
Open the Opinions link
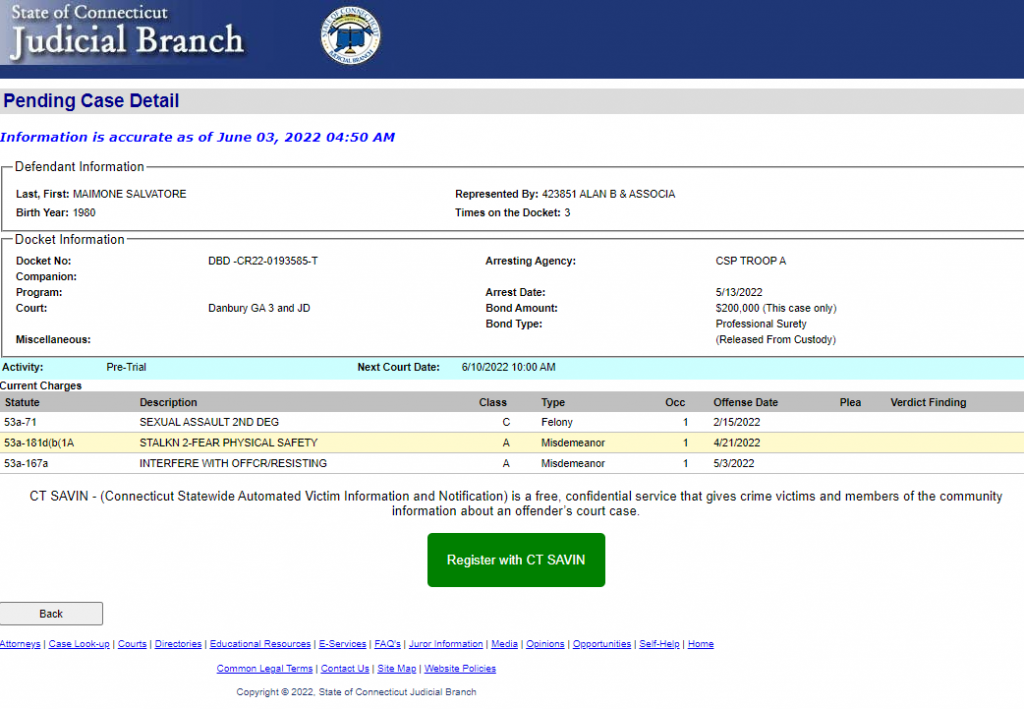pyautogui.click(x=545, y=644)
